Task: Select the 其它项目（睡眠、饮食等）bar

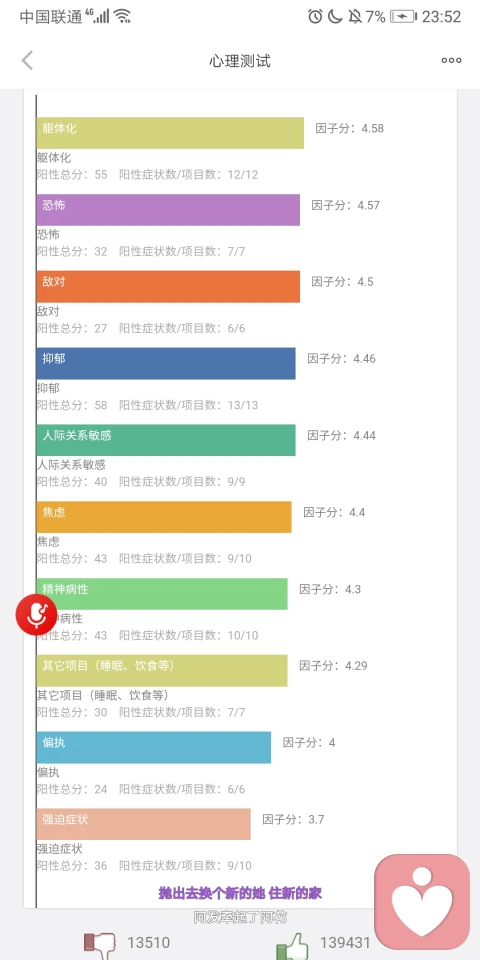Action: coord(162,670)
